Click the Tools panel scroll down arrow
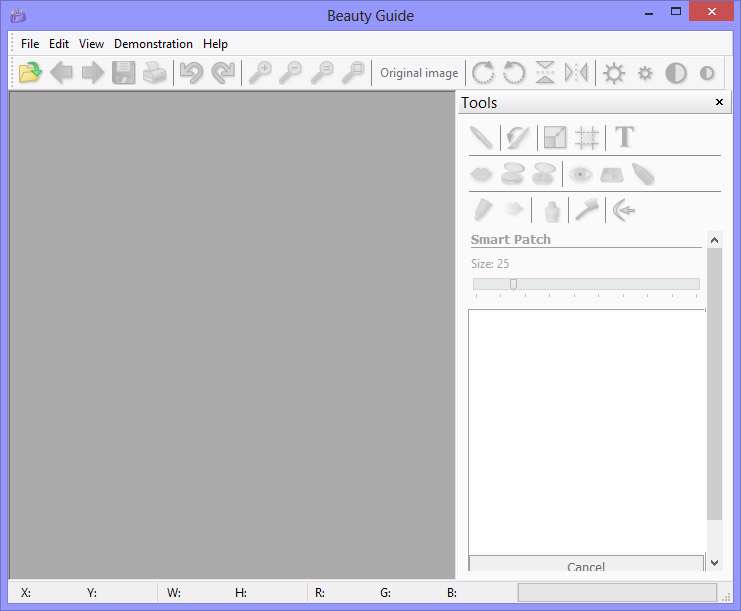This screenshot has width=741, height=611. tap(714, 564)
